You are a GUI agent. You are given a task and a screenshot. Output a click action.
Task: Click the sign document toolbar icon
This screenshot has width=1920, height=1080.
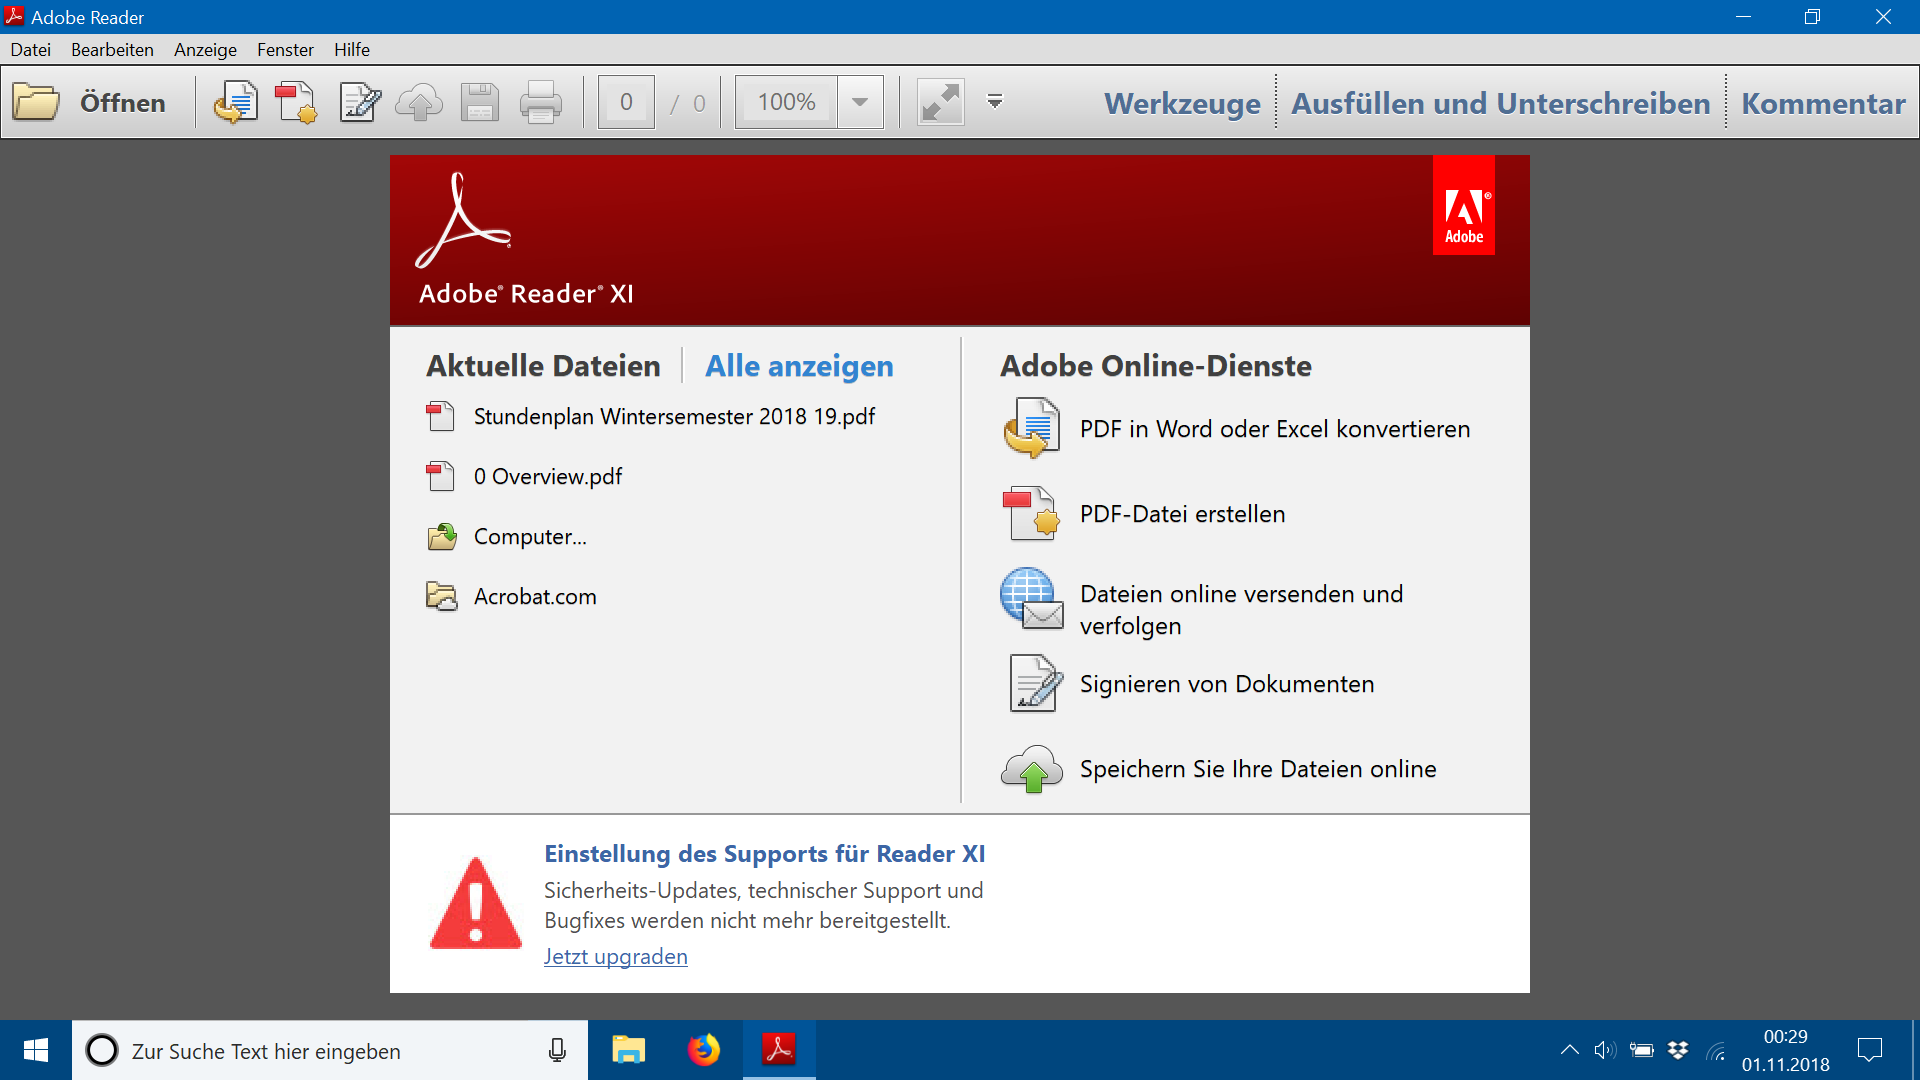point(359,102)
